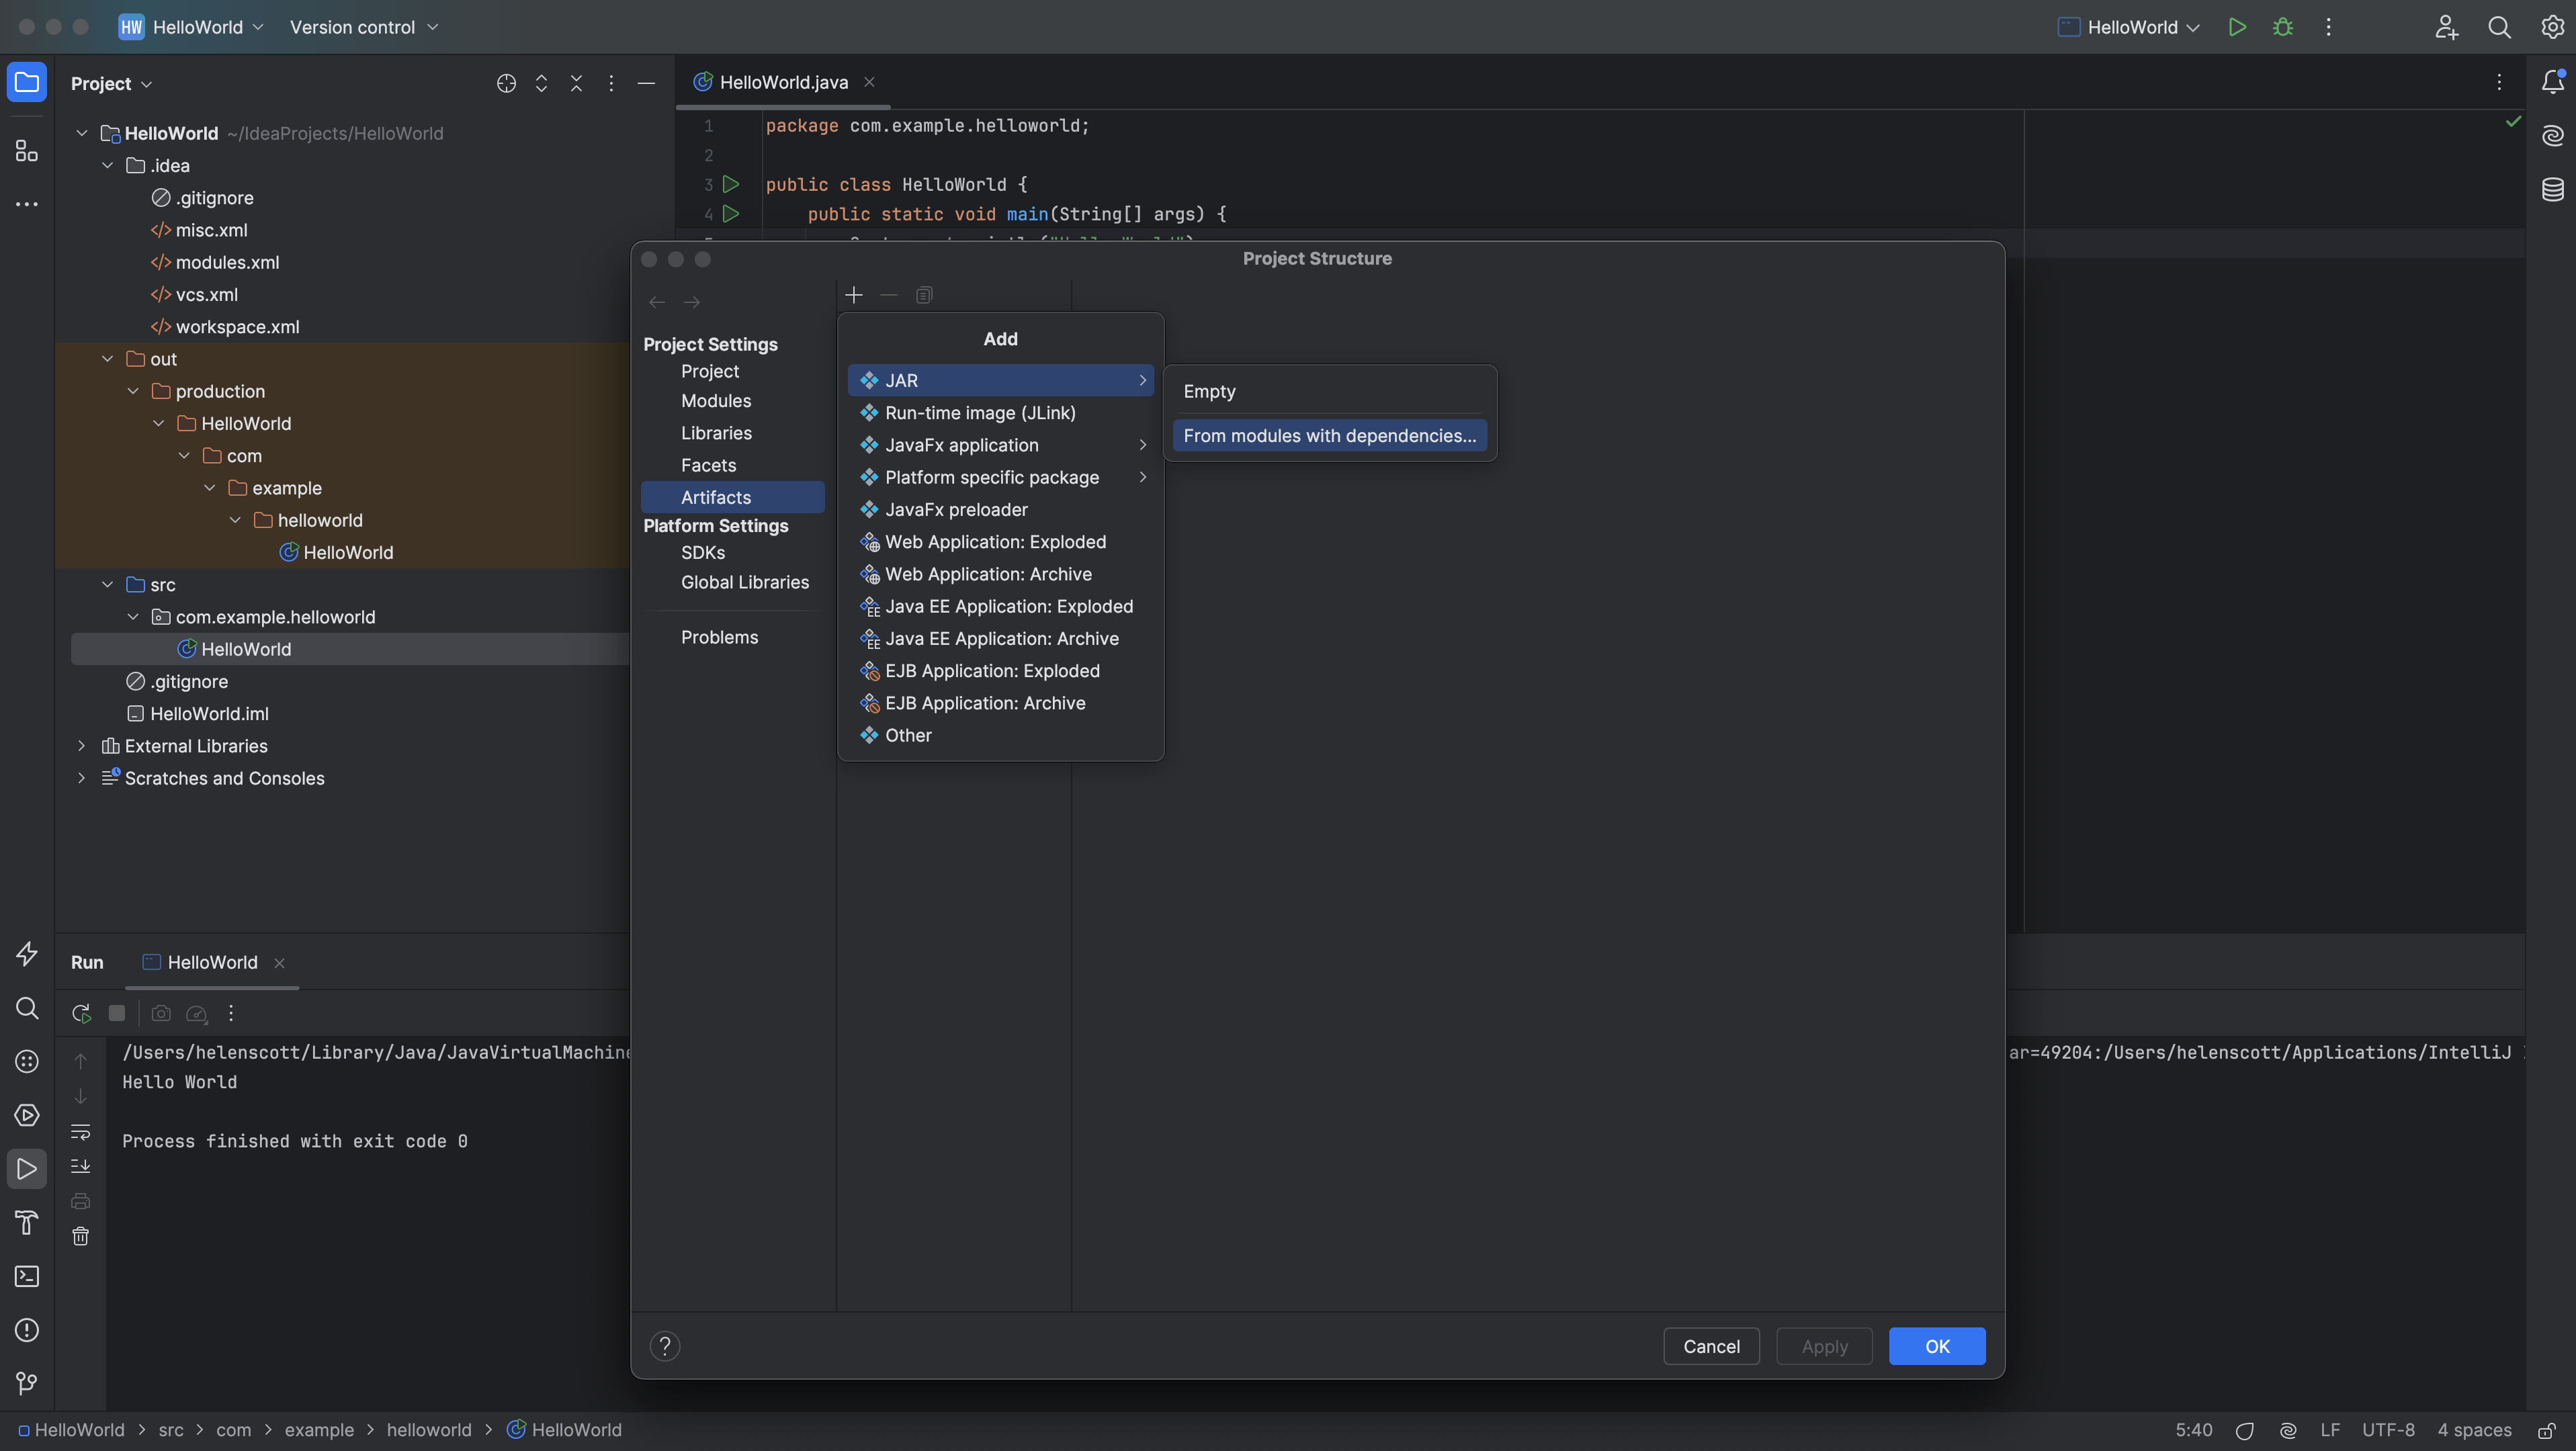2576x1451 pixels.
Task: Clear the Run console with the trash icon
Action: click(80, 1236)
